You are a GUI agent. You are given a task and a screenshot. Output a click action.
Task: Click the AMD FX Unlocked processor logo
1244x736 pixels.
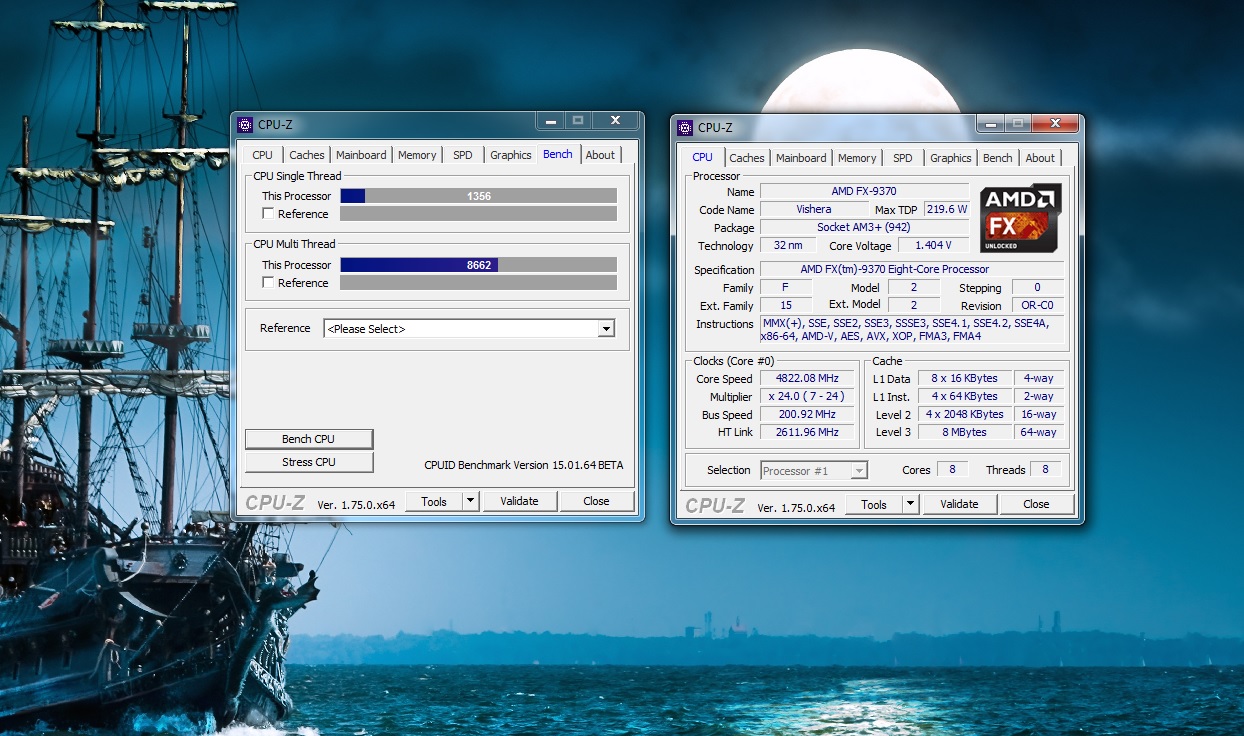point(1020,218)
